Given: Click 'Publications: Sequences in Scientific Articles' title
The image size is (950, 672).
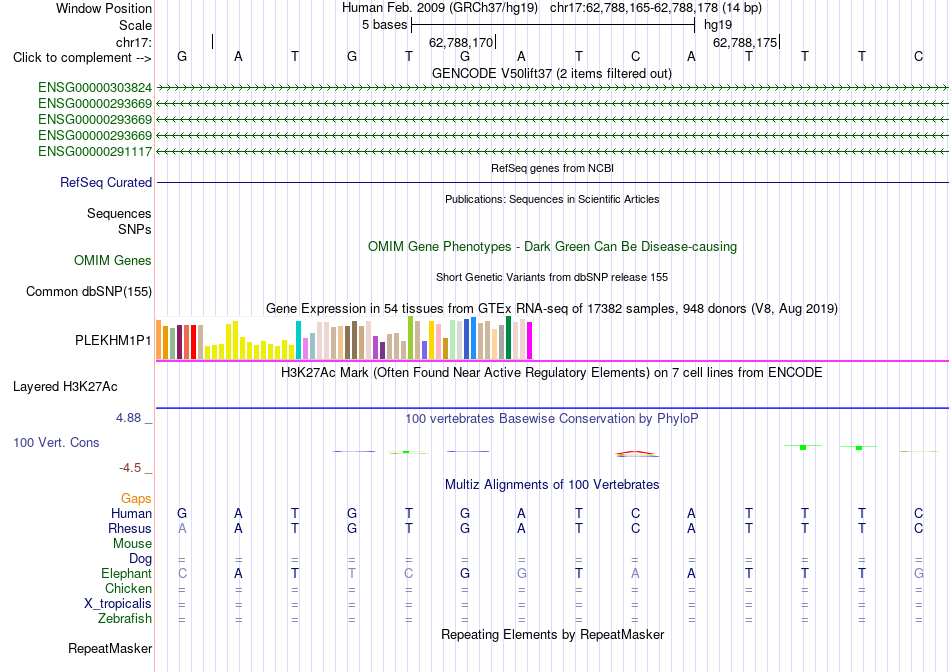Looking at the screenshot, I should point(552,199).
